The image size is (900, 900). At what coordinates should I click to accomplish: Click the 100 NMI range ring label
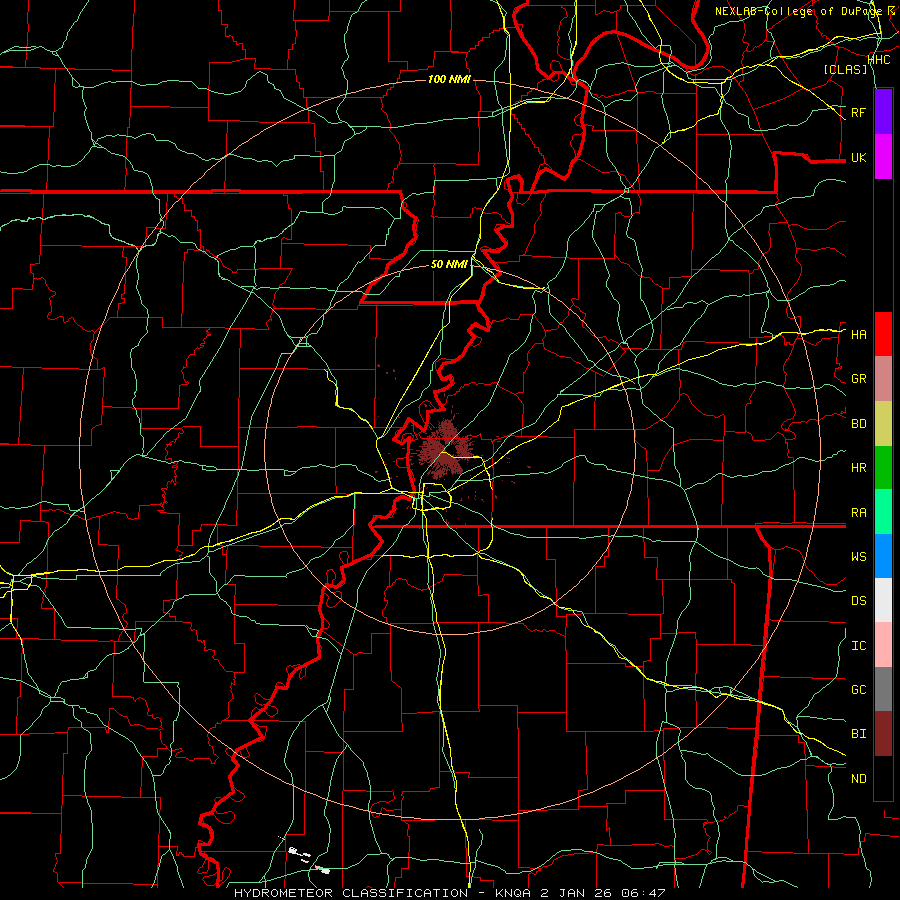coord(449,79)
